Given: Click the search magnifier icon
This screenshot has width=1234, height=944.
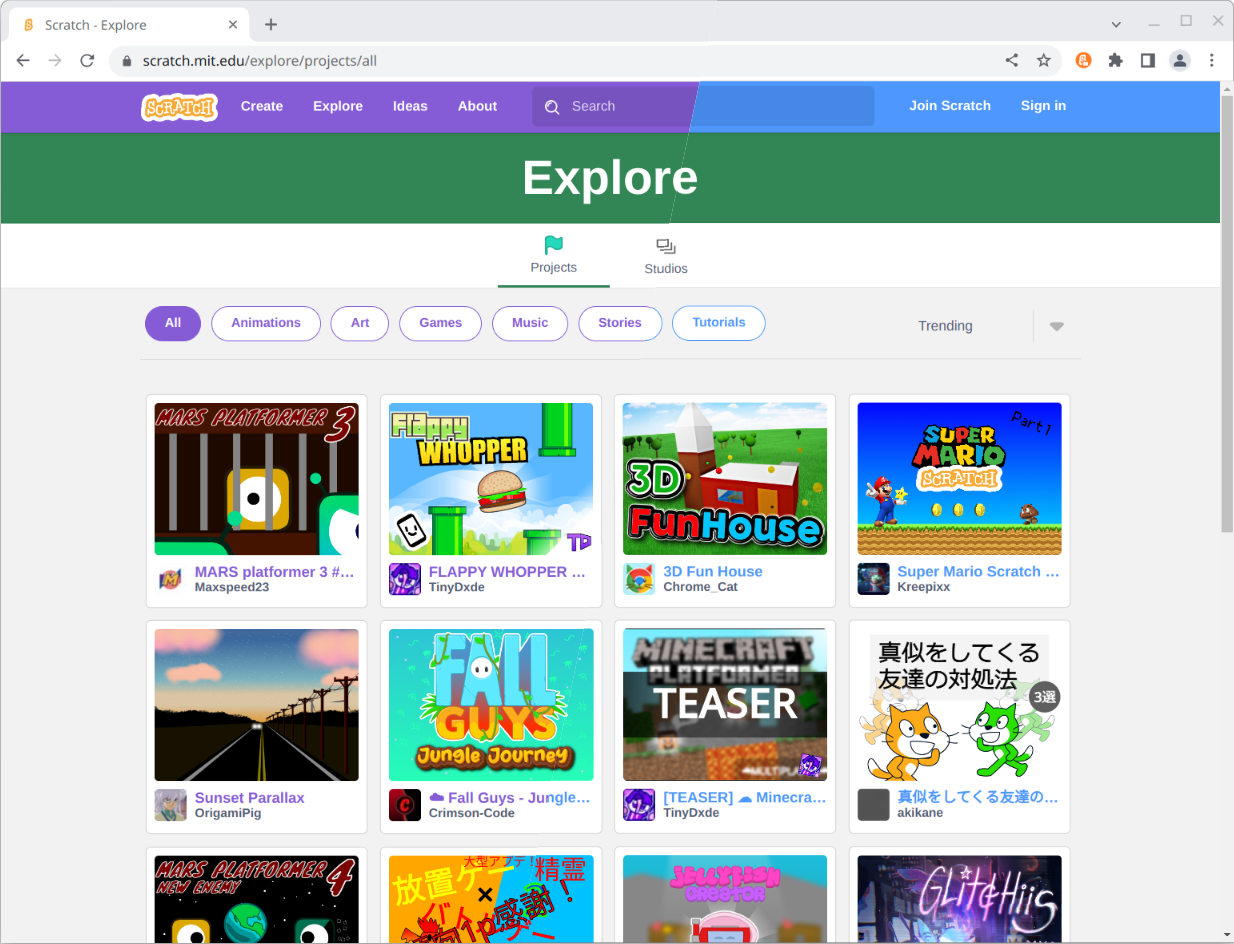Looking at the screenshot, I should point(552,107).
